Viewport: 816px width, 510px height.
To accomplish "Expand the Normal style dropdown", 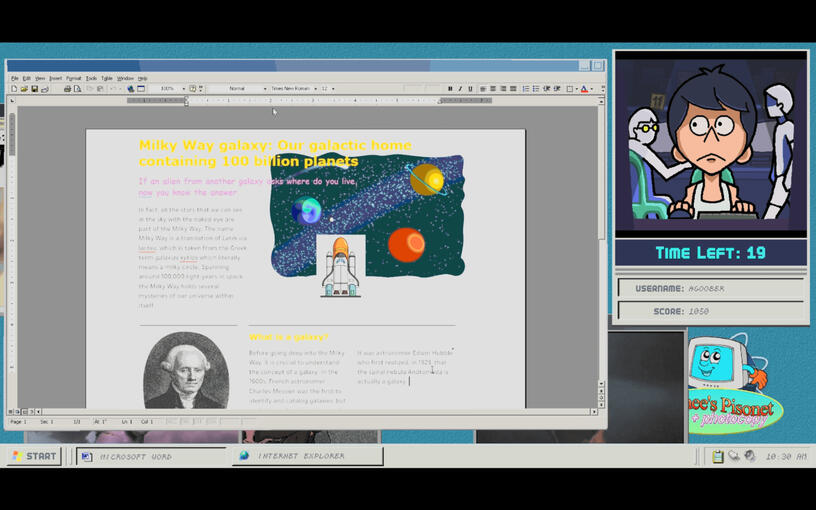I will click(x=265, y=89).
